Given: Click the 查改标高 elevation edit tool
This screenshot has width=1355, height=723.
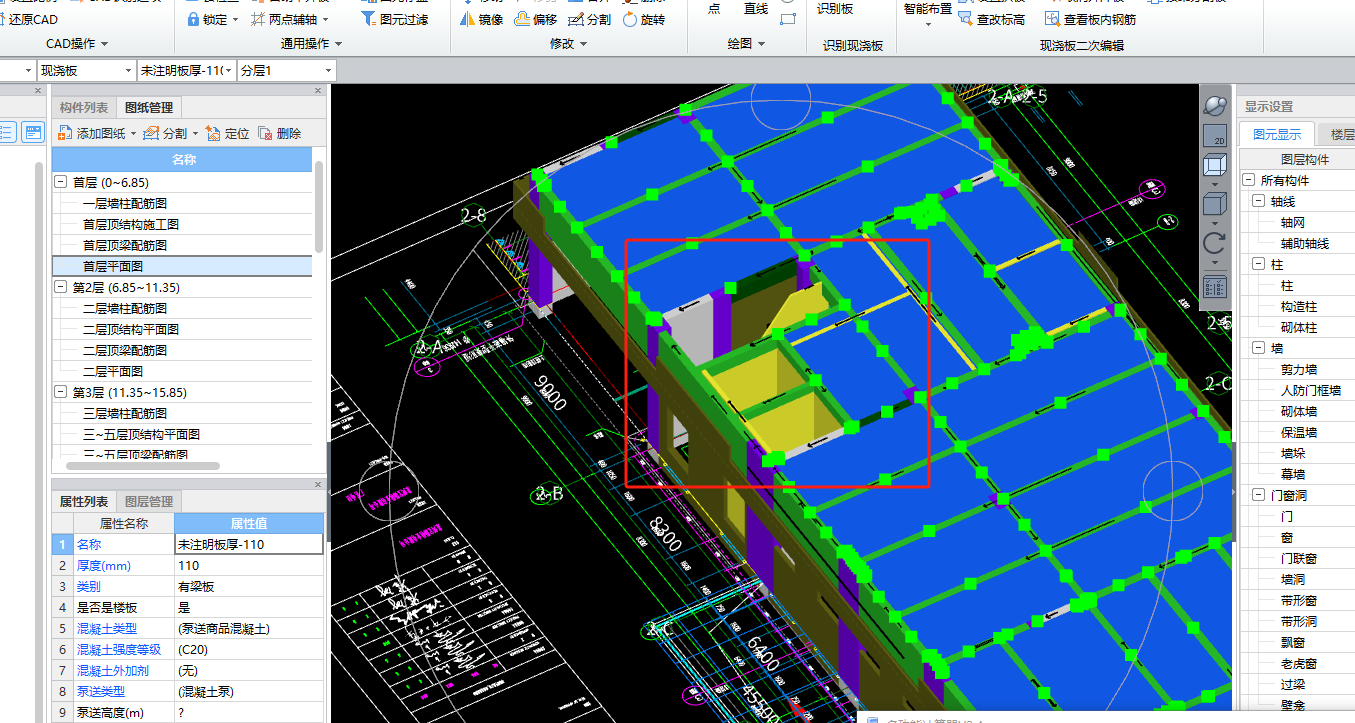Looking at the screenshot, I should click(990, 19).
